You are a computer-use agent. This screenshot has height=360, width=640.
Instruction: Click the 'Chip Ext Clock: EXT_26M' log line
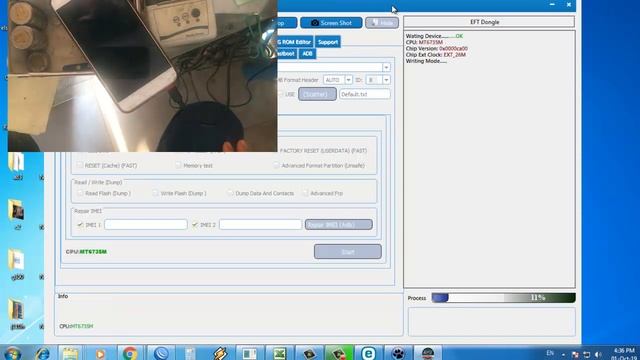pos(436,54)
